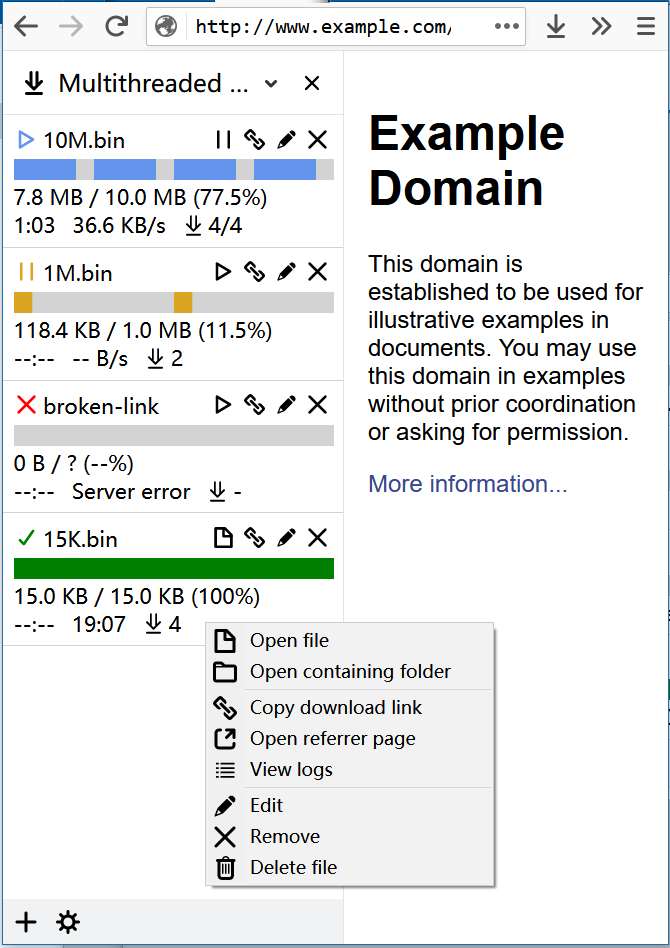This screenshot has height=948, width=670.
Task: Edit the 10M.bin download
Action: (x=286, y=140)
